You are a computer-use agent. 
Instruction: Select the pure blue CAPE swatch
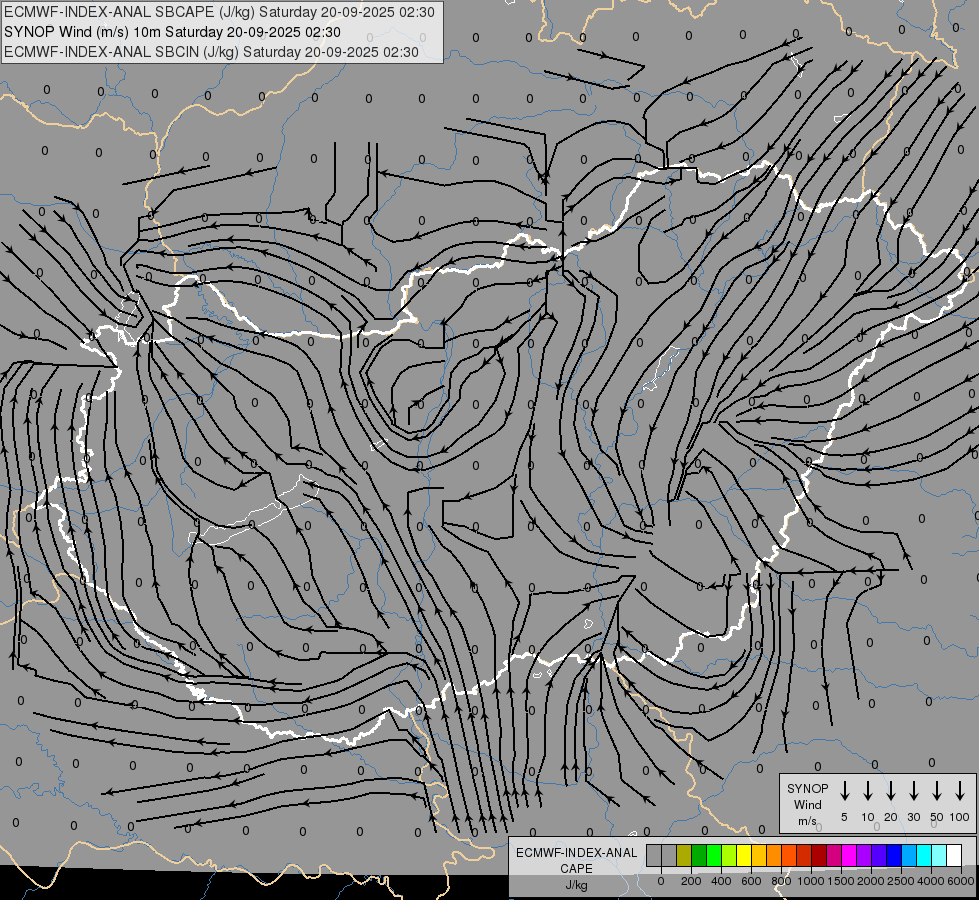click(893, 855)
